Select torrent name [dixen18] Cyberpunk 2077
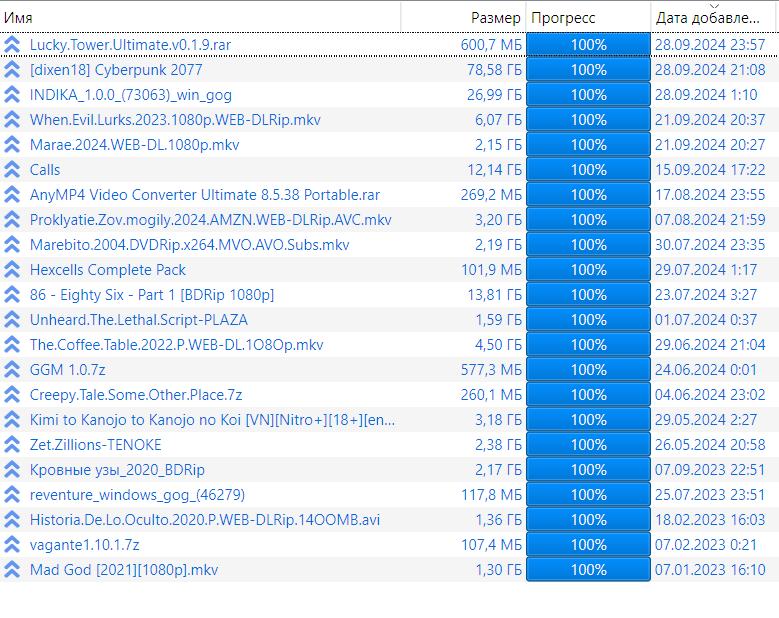The width and height of the screenshot is (779, 618). (x=116, y=70)
